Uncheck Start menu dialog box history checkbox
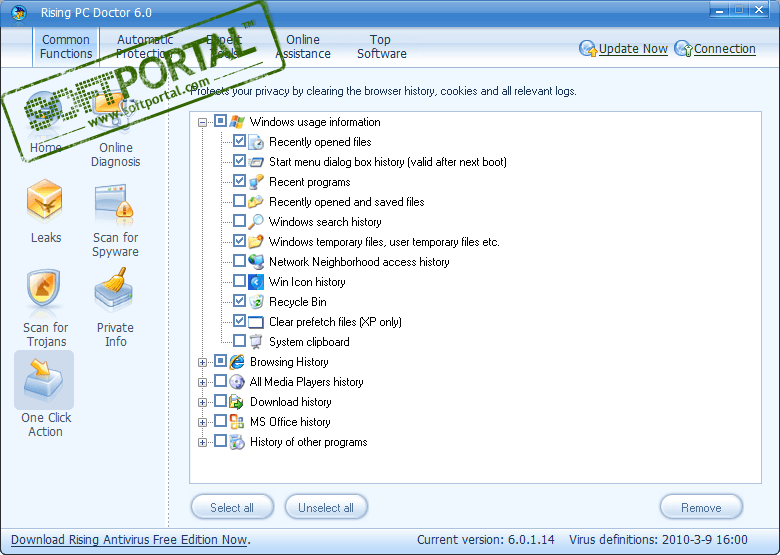780x555 pixels. tap(239, 161)
